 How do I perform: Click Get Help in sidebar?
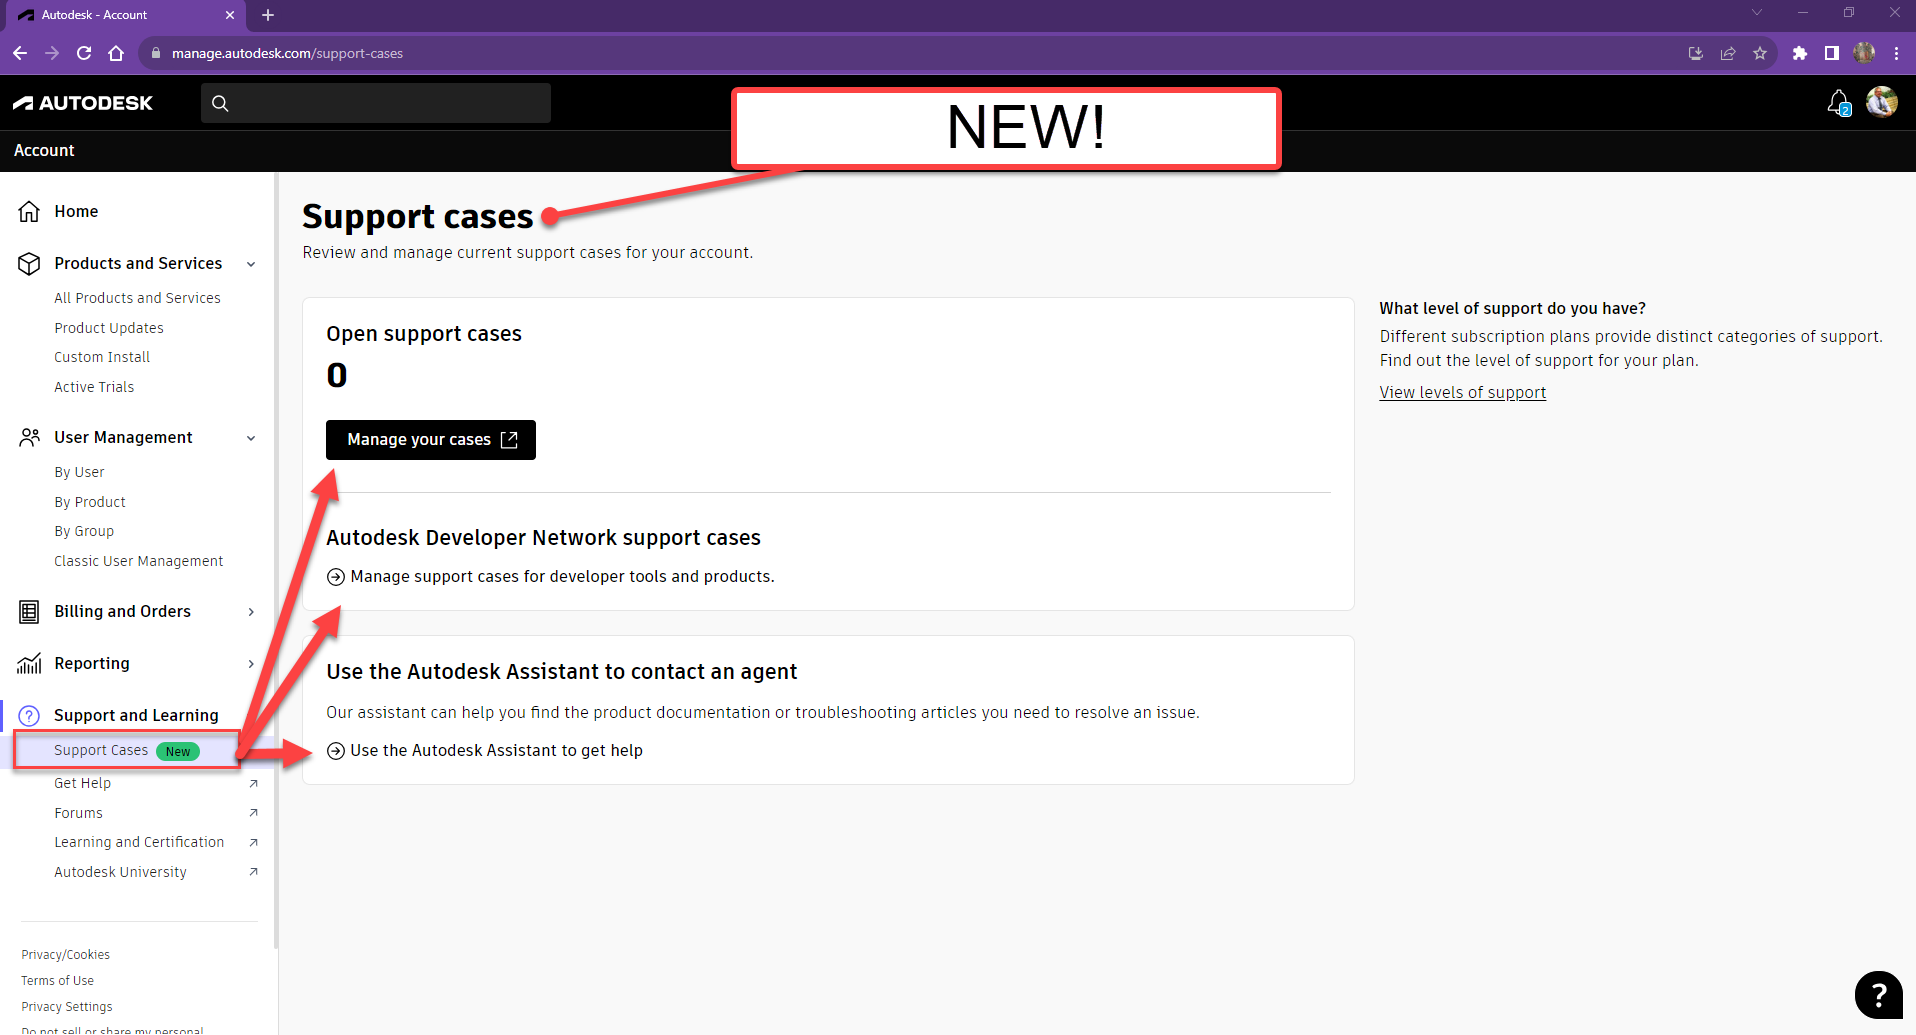click(83, 783)
